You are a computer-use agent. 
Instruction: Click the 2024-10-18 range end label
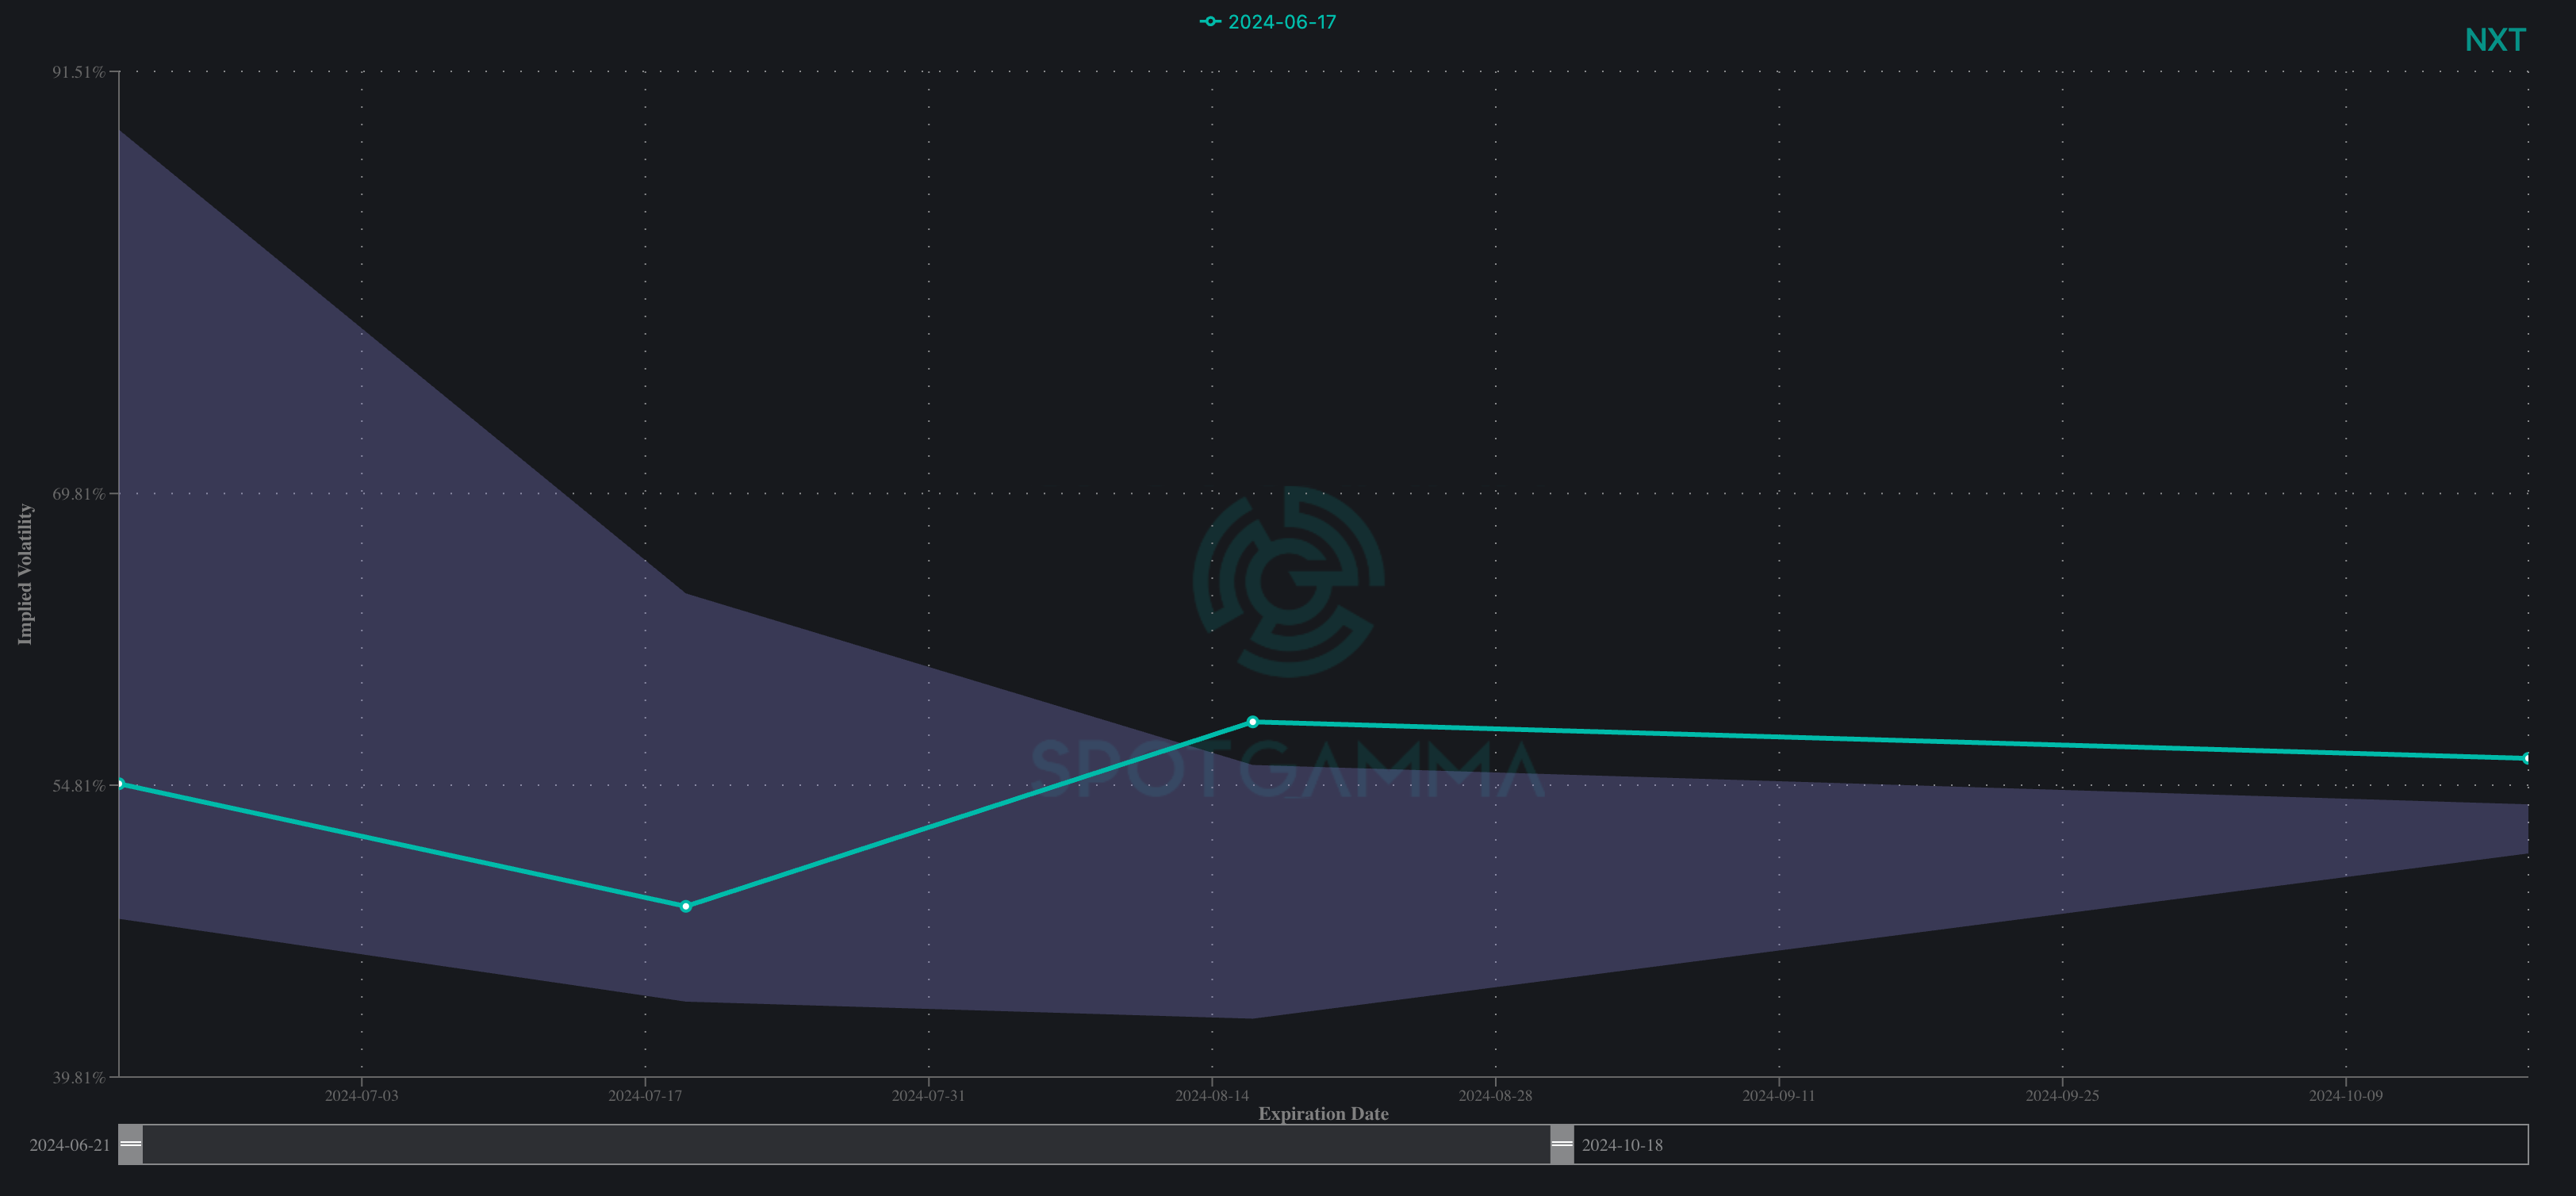pyautogui.click(x=1622, y=1145)
